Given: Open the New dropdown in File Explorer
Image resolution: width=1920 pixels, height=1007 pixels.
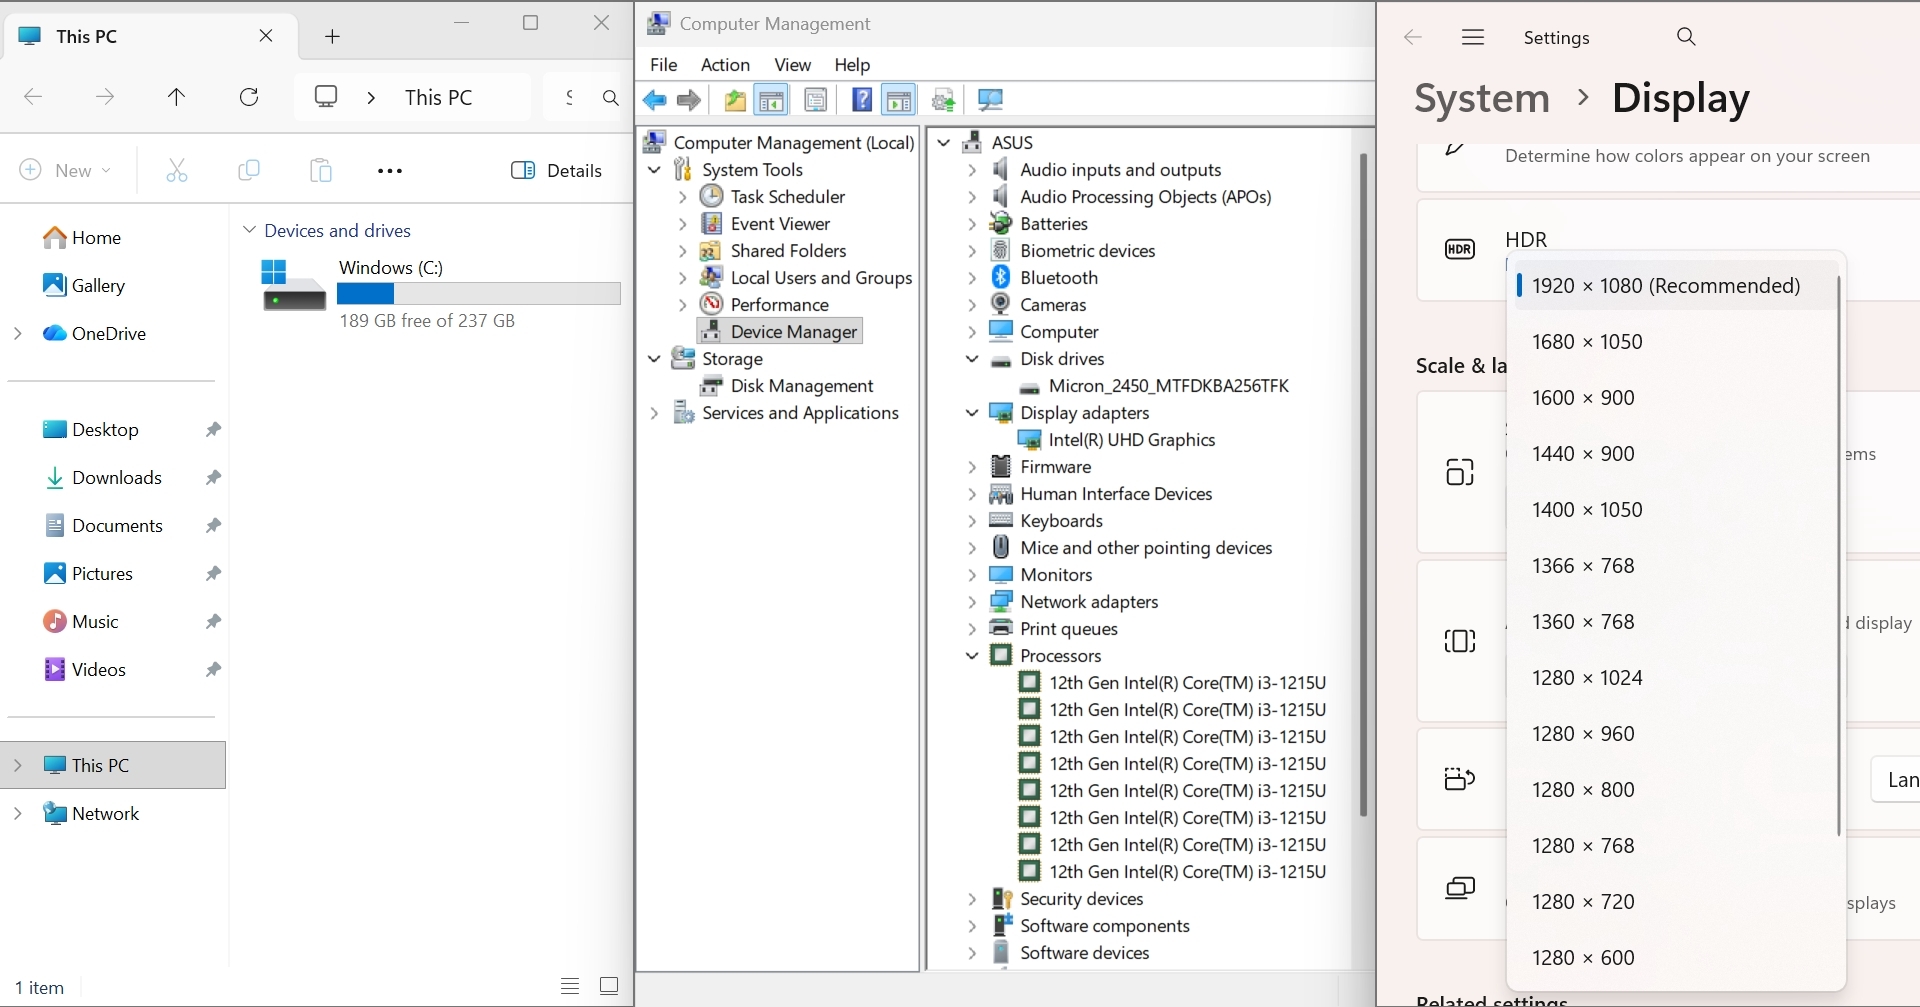Looking at the screenshot, I should 66,170.
